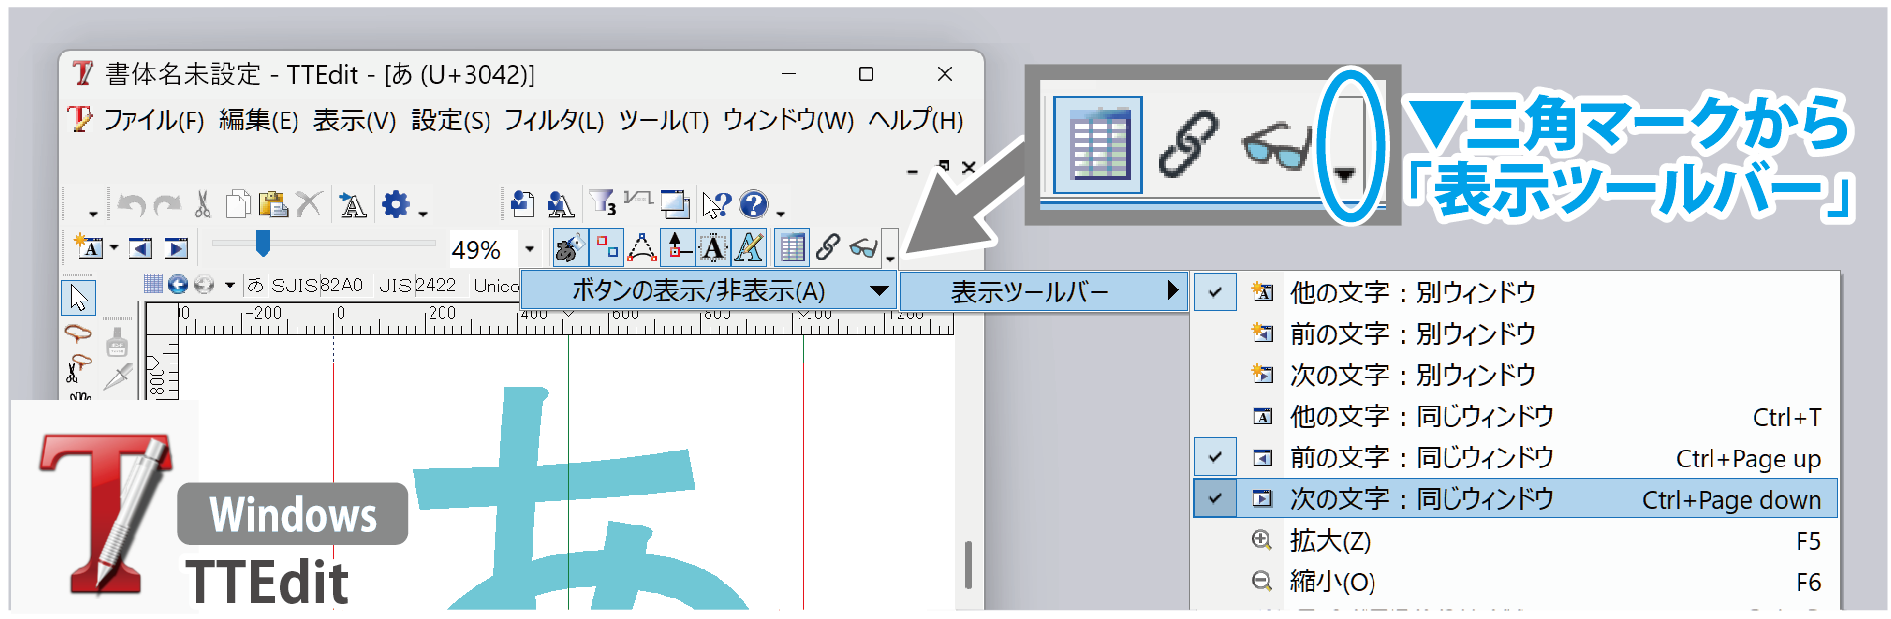The height and width of the screenshot is (619, 1891).
Task: Open the ファイル(F) menu
Action: click(153, 121)
